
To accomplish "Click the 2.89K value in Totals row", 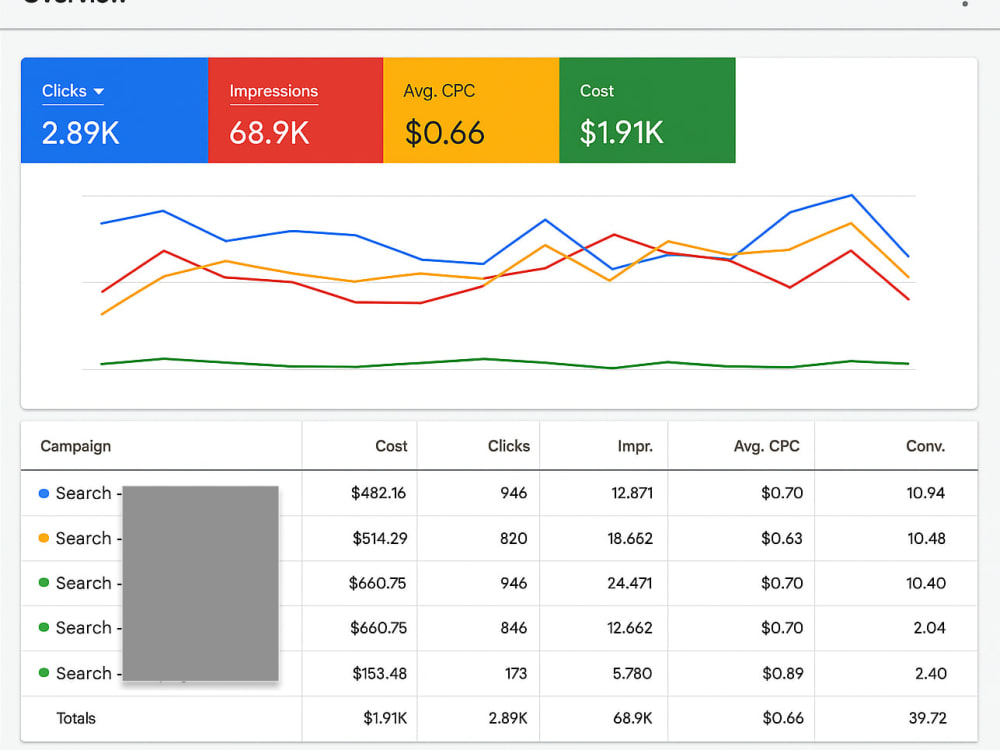I will tap(508, 718).
